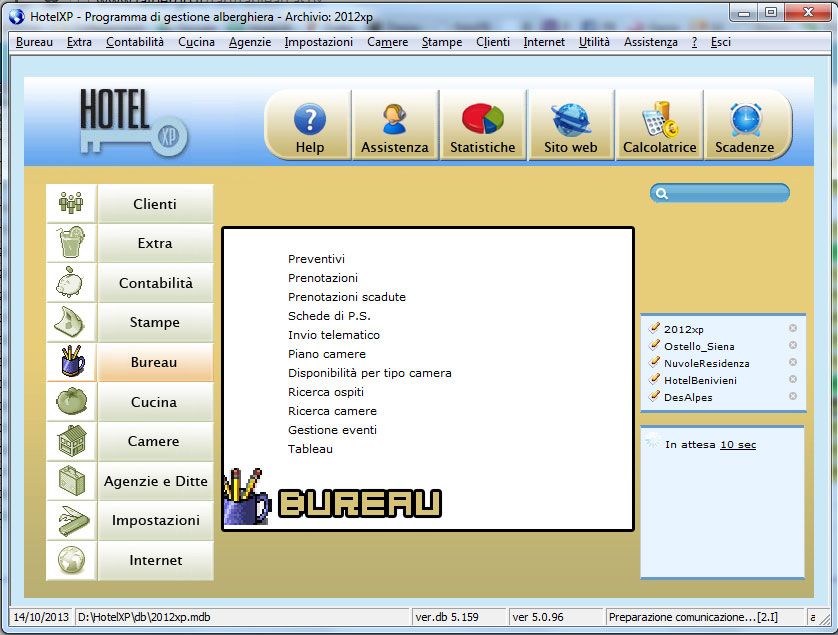Click the pencil icon beside Ostello_Siena
The image size is (838, 635).
click(x=654, y=345)
